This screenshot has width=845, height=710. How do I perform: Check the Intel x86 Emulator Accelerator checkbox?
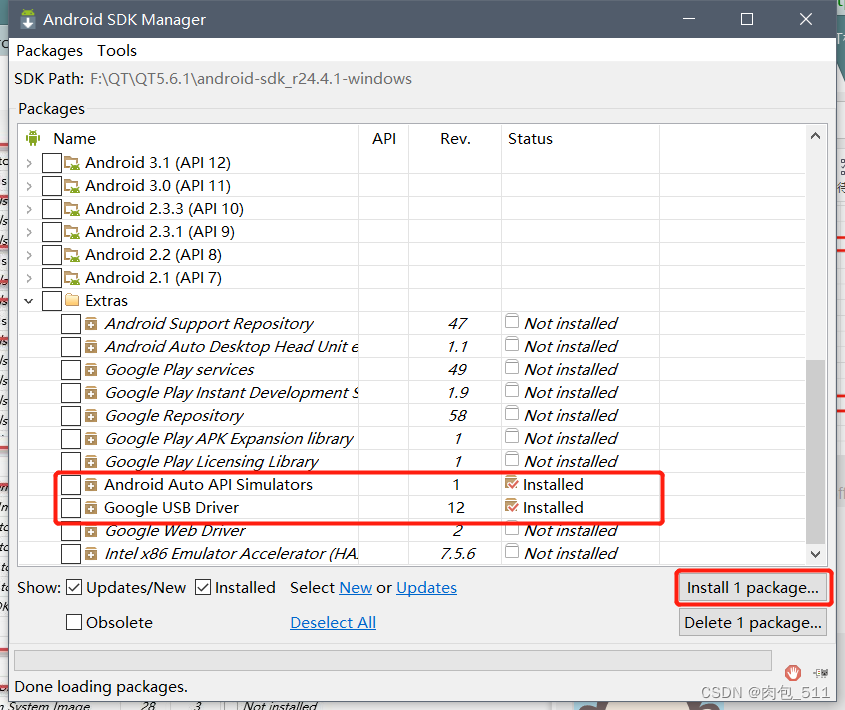point(71,554)
